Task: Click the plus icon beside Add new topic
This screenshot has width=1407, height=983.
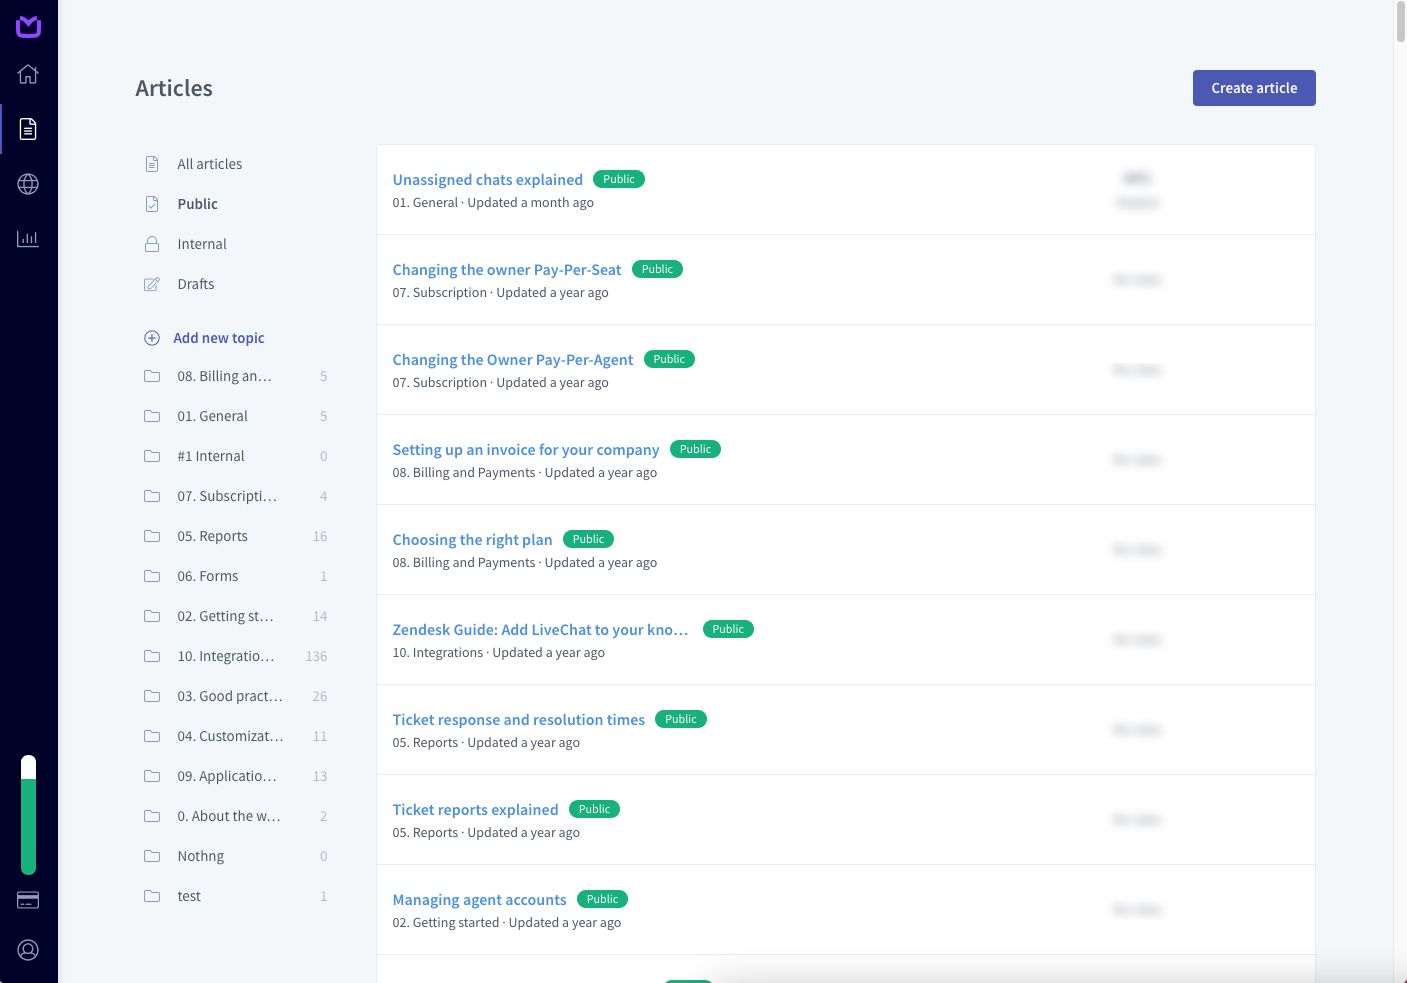Action: pos(152,338)
